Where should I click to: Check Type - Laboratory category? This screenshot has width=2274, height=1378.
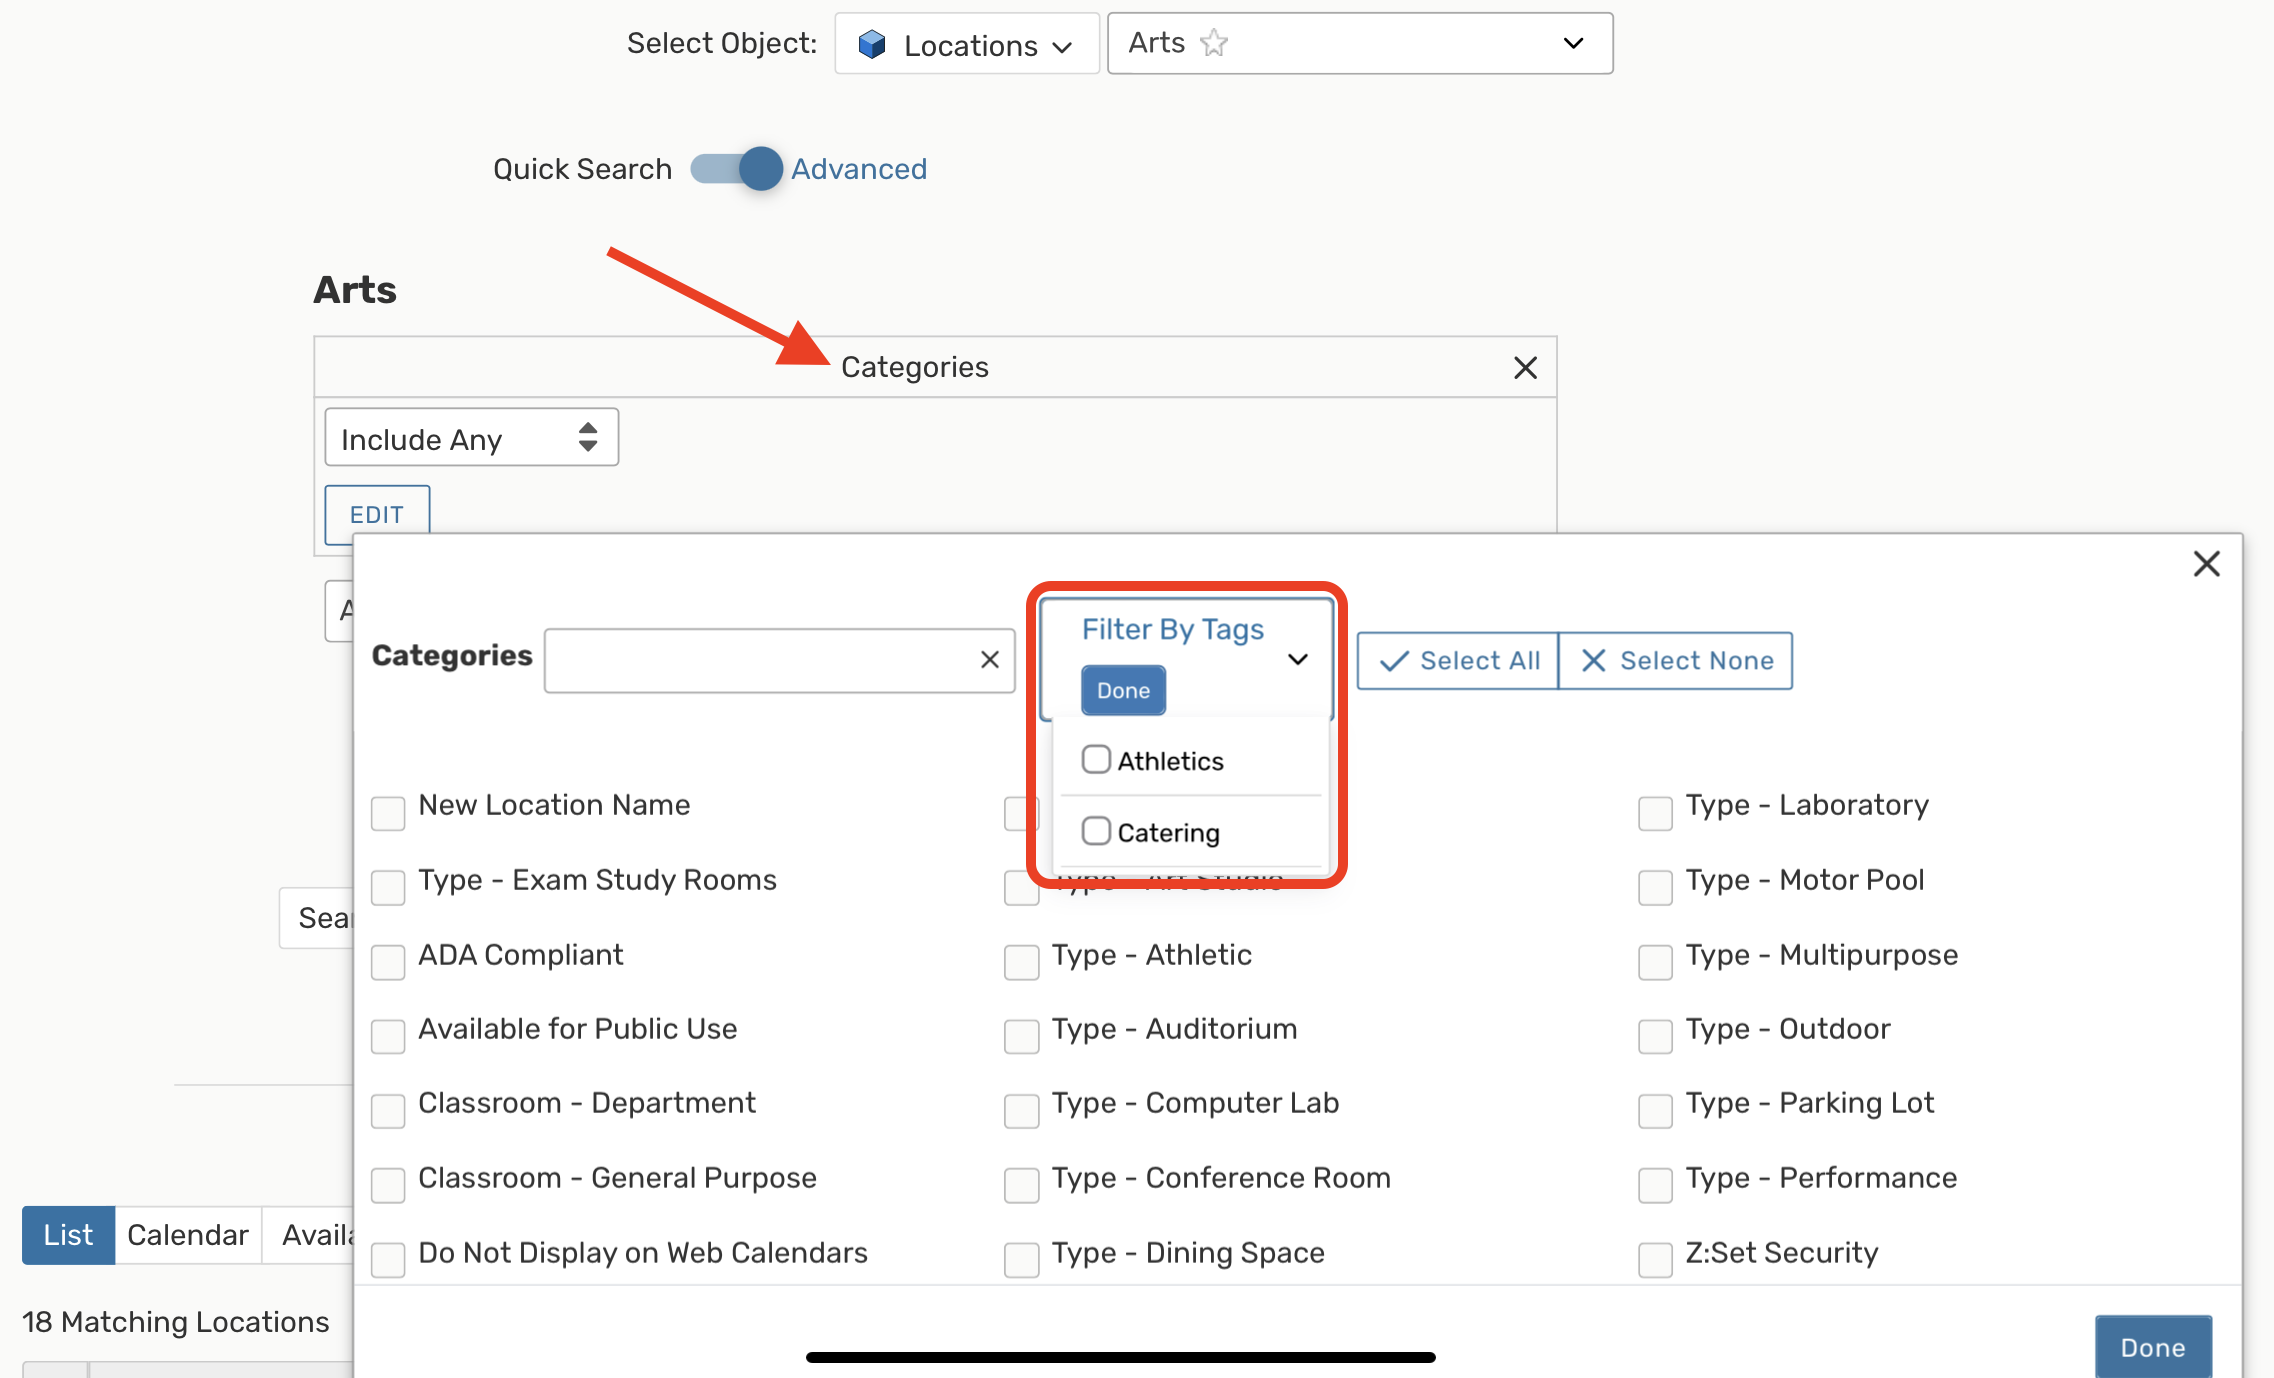pos(1655,812)
